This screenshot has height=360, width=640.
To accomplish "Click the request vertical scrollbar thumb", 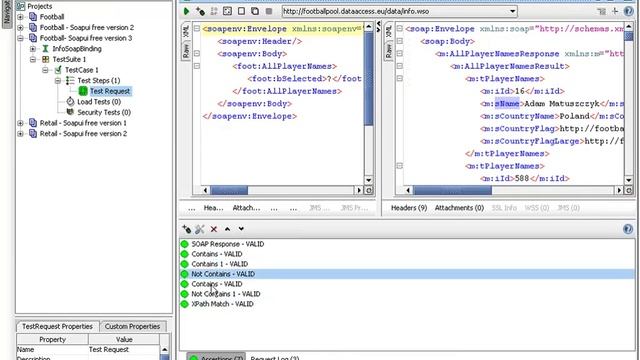I will [x=368, y=79].
